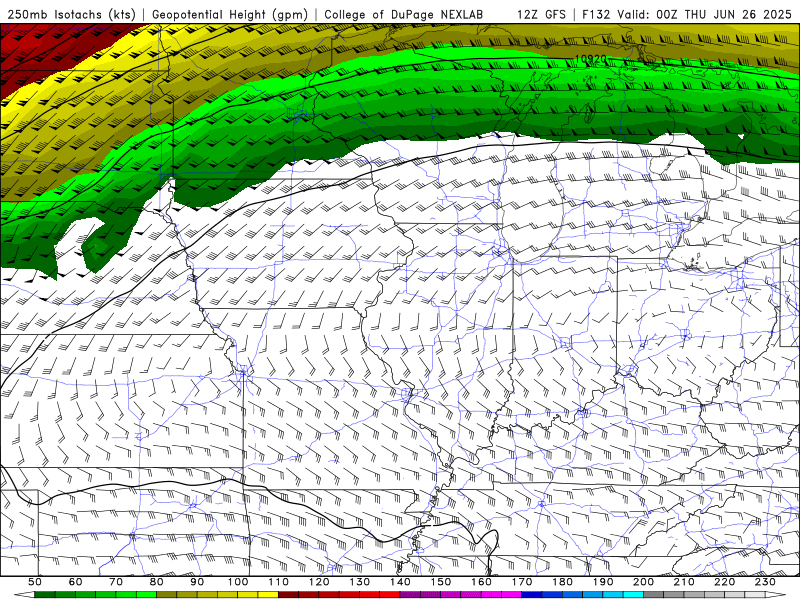Click the '60' value on color scale

pos(75,582)
